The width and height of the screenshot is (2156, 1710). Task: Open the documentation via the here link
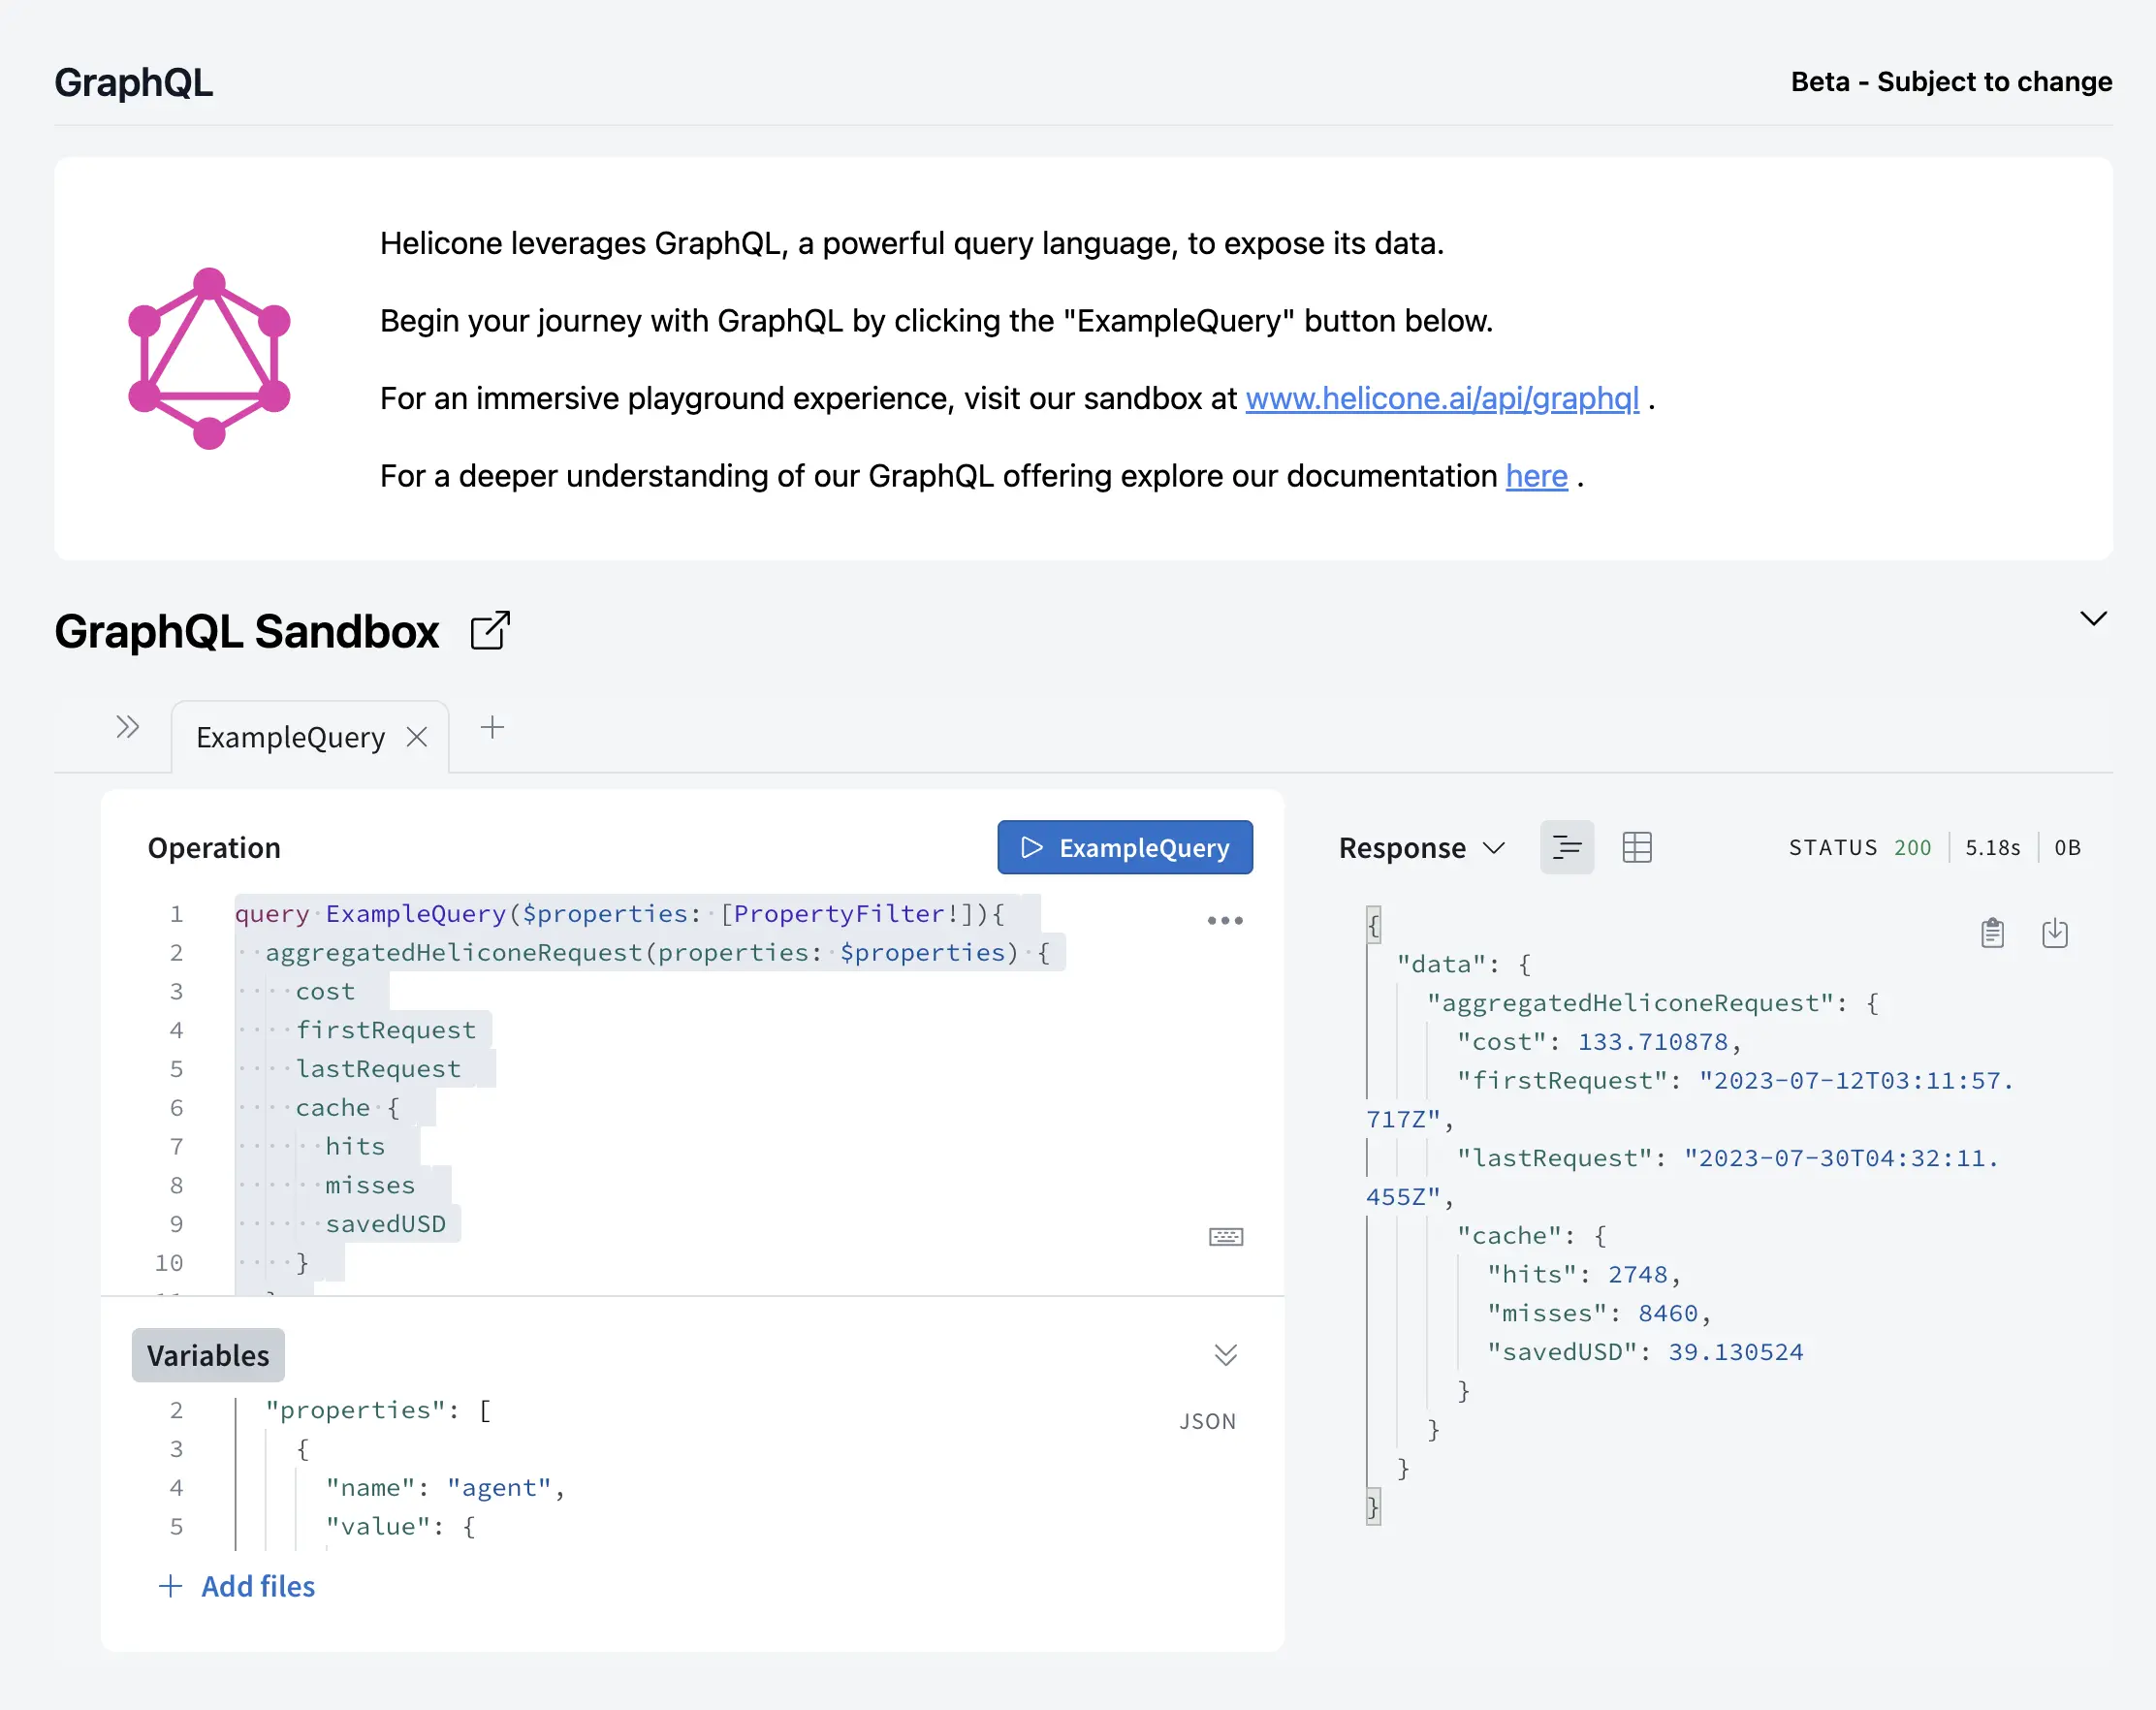click(x=1536, y=476)
